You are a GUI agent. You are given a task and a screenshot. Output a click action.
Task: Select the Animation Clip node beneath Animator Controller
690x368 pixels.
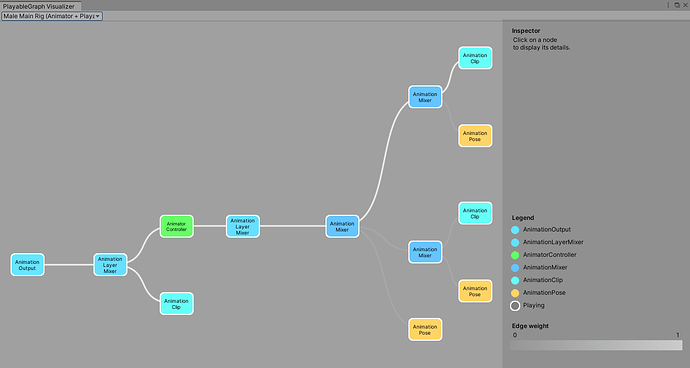click(x=176, y=303)
